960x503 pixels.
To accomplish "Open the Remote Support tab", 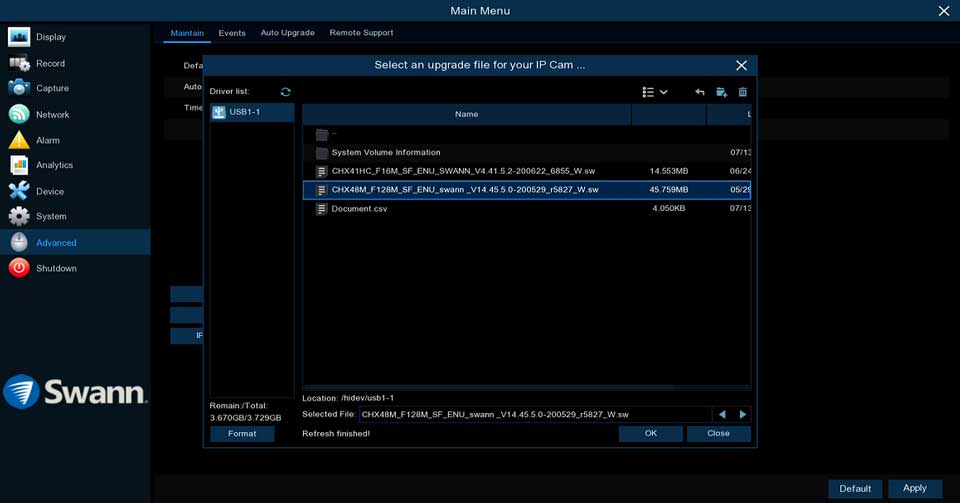I will 361,33.
